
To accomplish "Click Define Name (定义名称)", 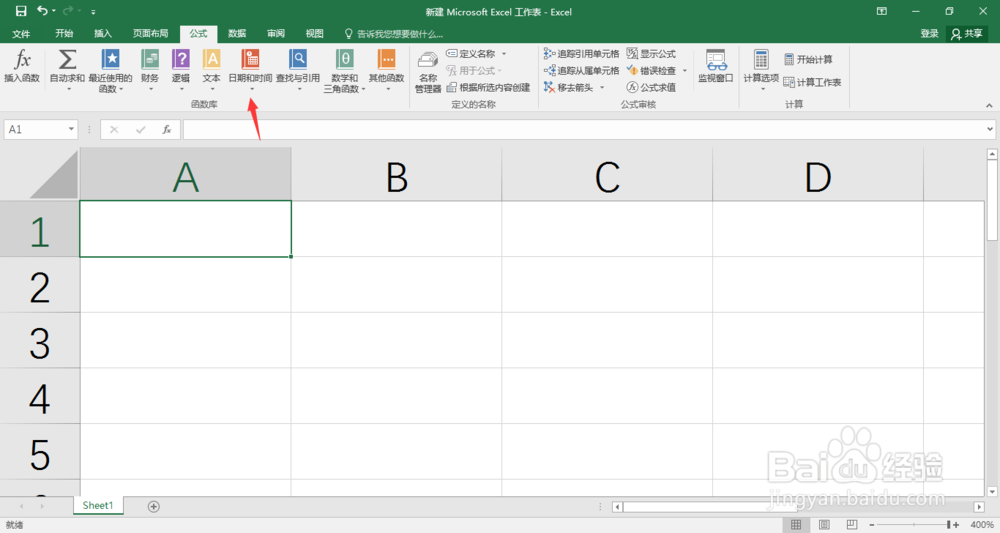I will point(471,54).
